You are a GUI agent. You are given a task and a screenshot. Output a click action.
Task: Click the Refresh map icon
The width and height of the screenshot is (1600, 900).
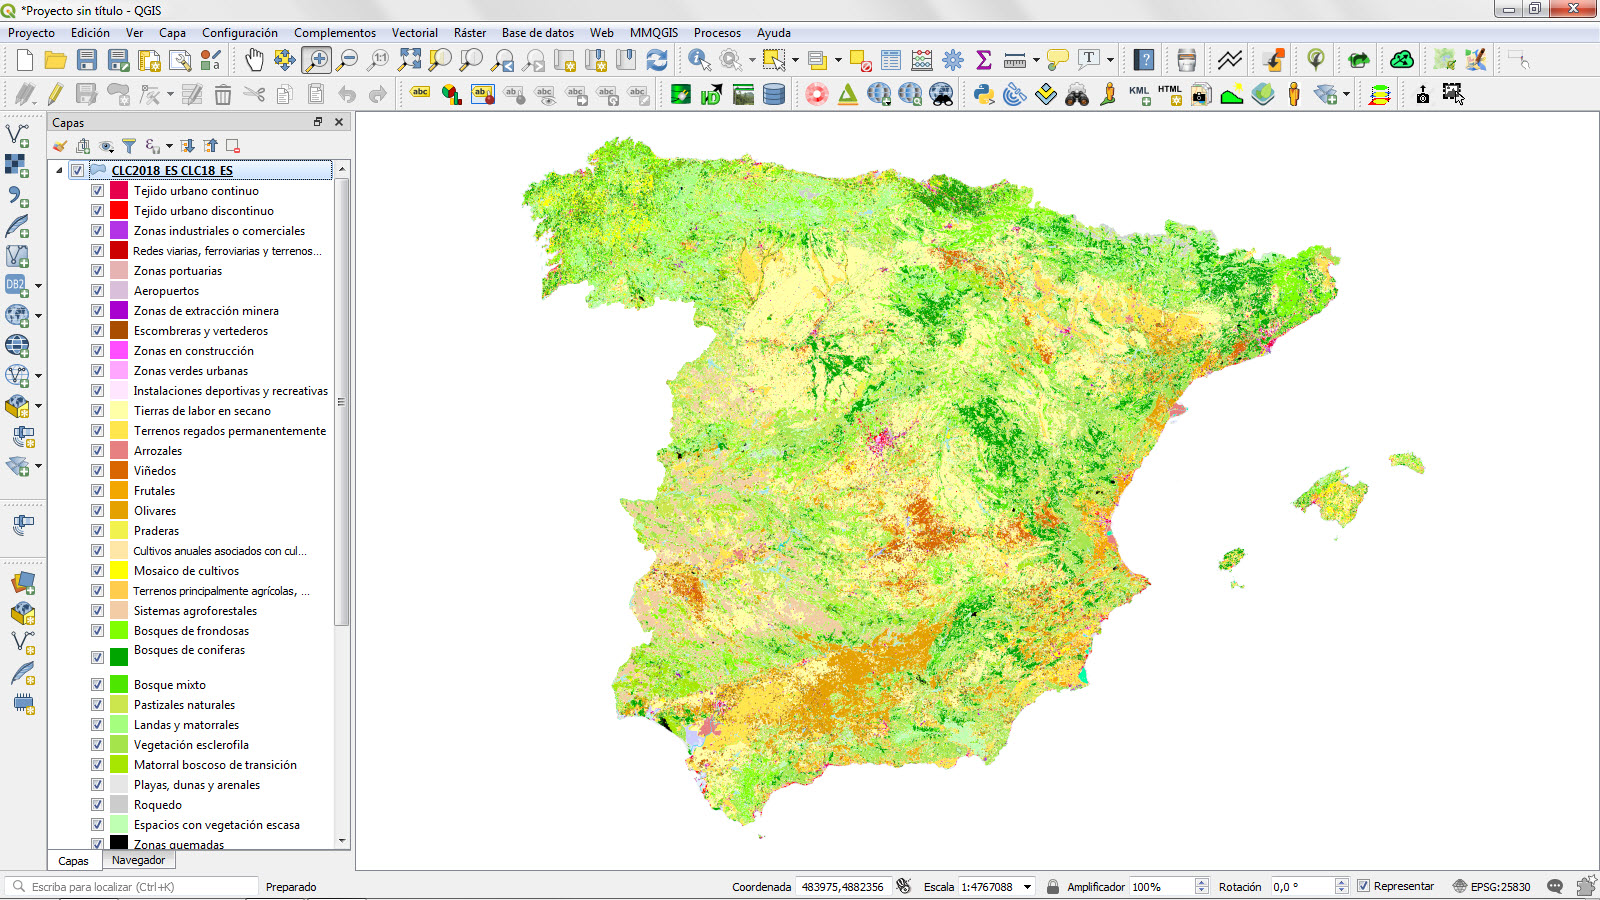[658, 59]
